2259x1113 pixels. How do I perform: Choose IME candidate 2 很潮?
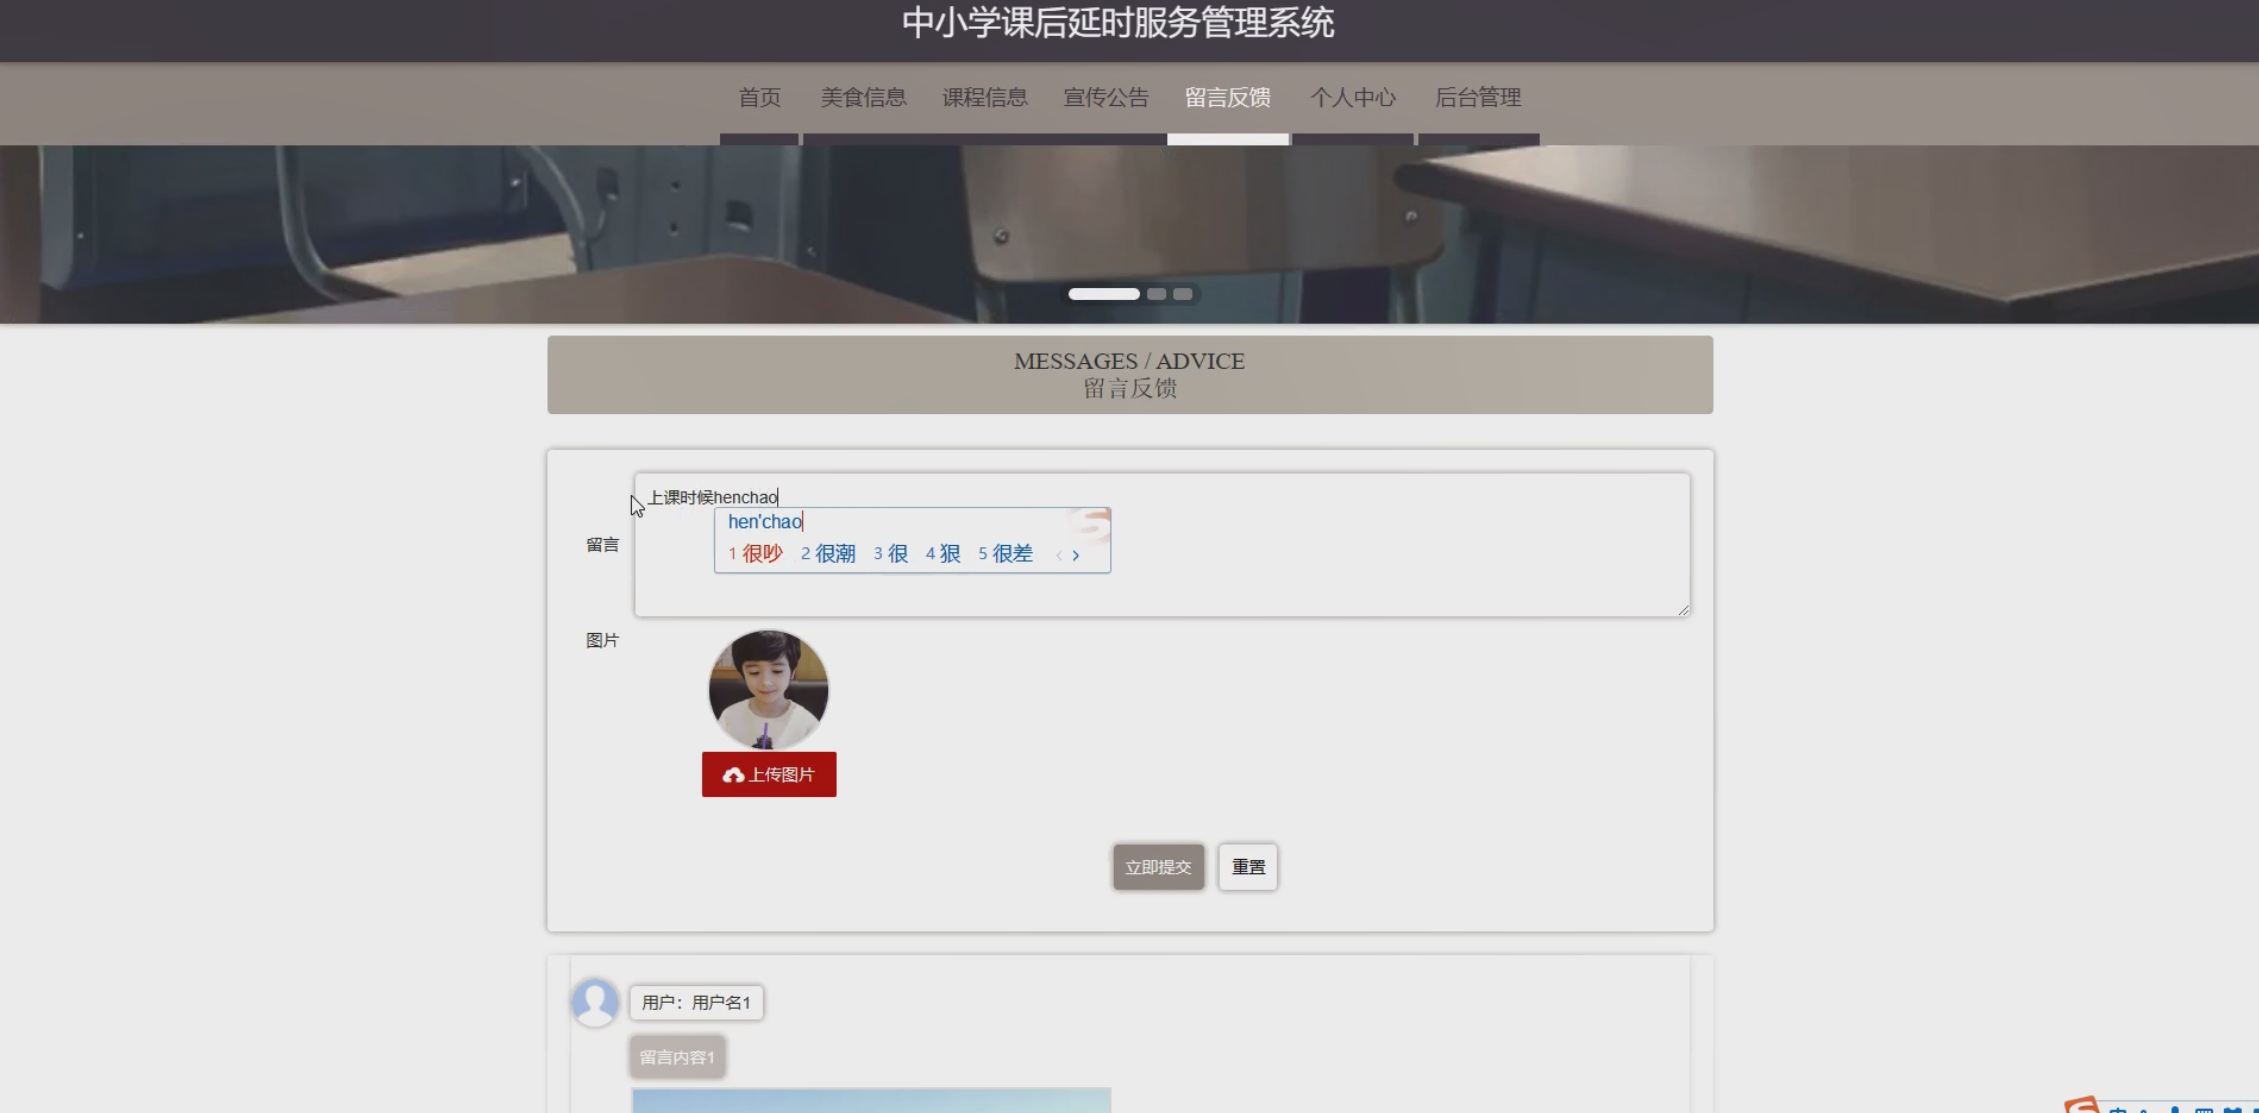(x=828, y=554)
